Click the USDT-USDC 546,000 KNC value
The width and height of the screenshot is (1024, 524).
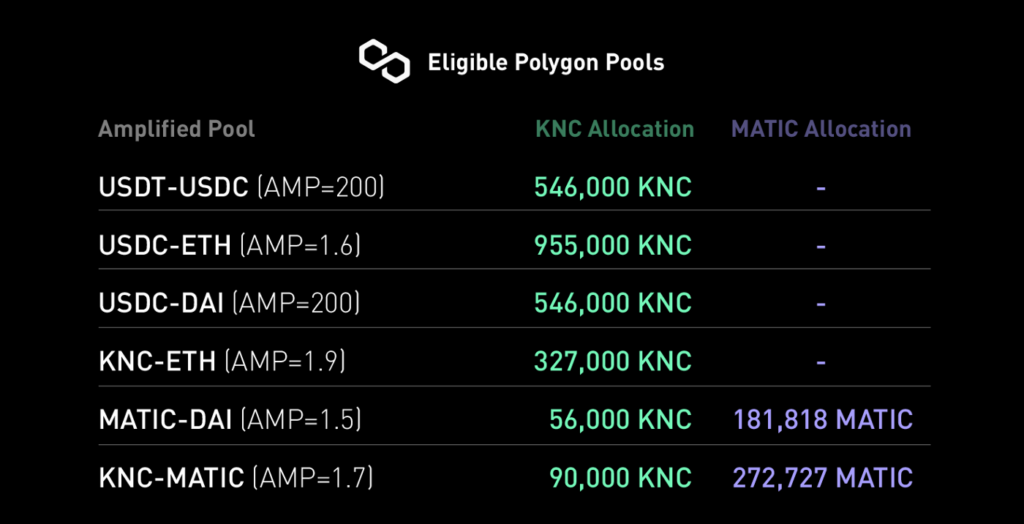pyautogui.click(x=613, y=188)
